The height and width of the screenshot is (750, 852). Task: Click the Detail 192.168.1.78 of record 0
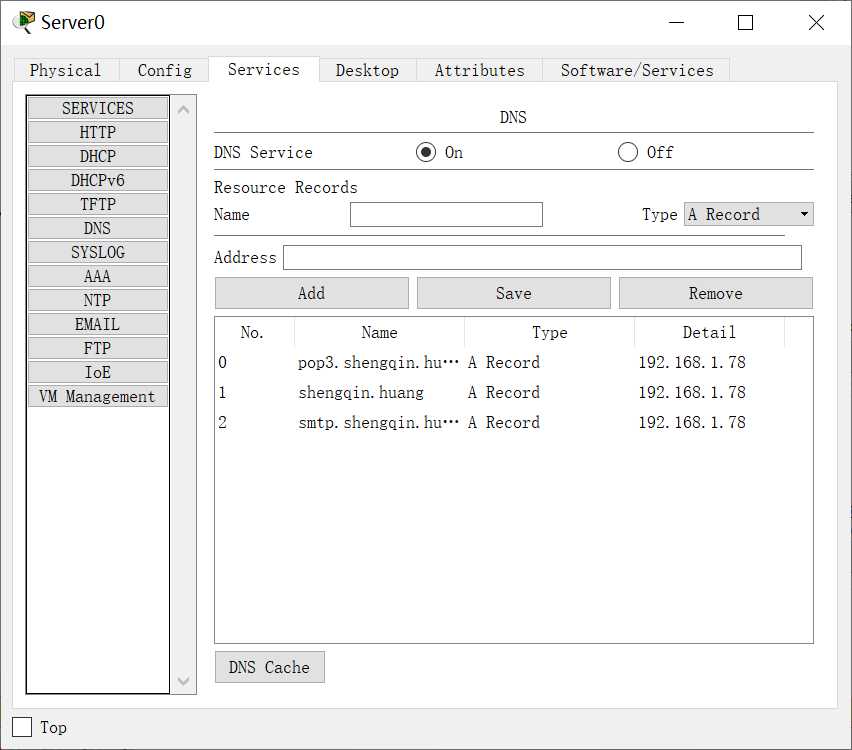coord(692,362)
